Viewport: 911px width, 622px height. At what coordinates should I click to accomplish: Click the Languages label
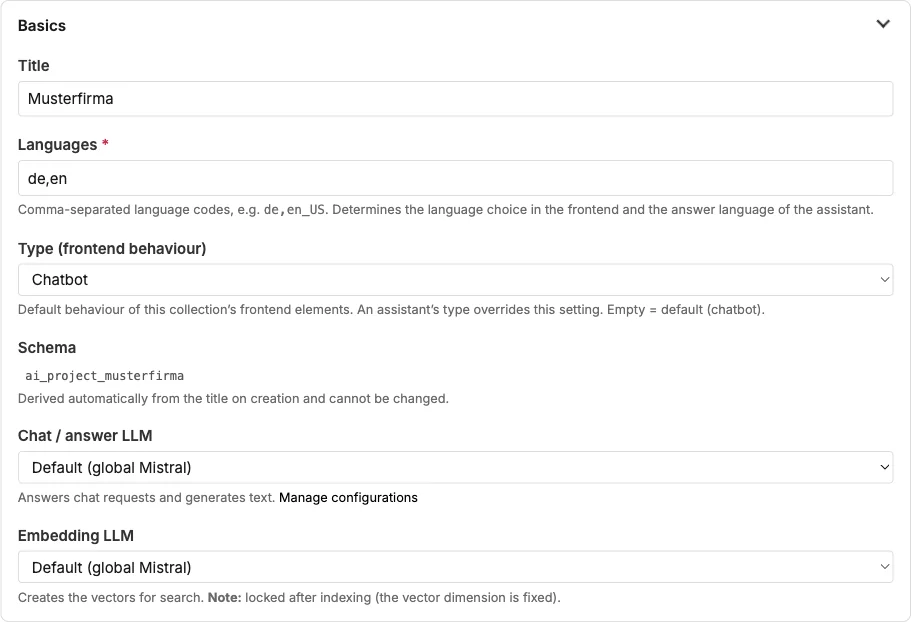(58, 145)
